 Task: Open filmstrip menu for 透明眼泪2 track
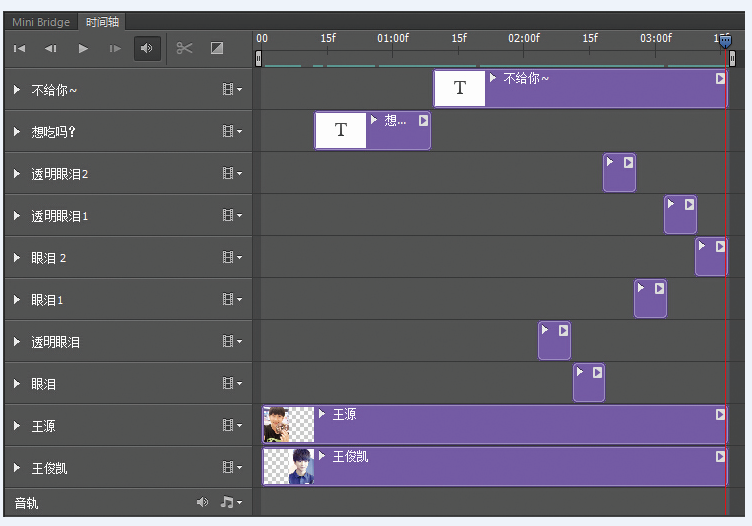231,174
